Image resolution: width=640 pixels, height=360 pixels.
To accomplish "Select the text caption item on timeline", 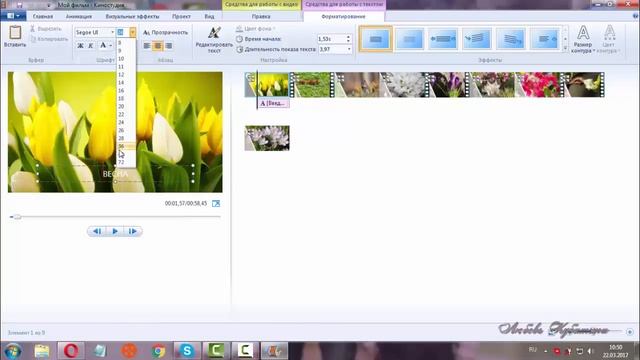I will (x=273, y=103).
